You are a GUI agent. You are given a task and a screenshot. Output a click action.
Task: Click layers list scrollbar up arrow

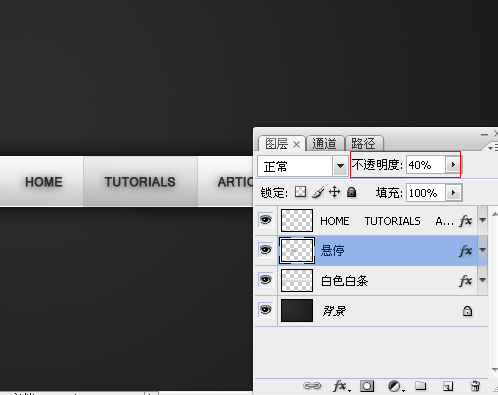(494, 213)
